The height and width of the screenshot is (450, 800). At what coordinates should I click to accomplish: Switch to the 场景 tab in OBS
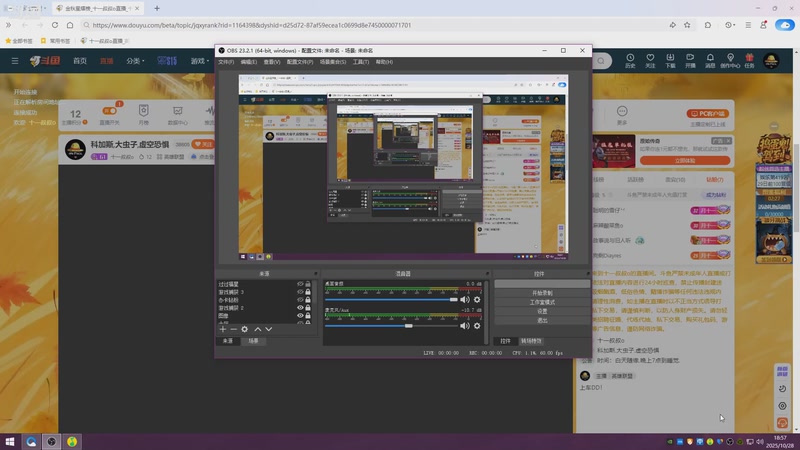pos(253,341)
